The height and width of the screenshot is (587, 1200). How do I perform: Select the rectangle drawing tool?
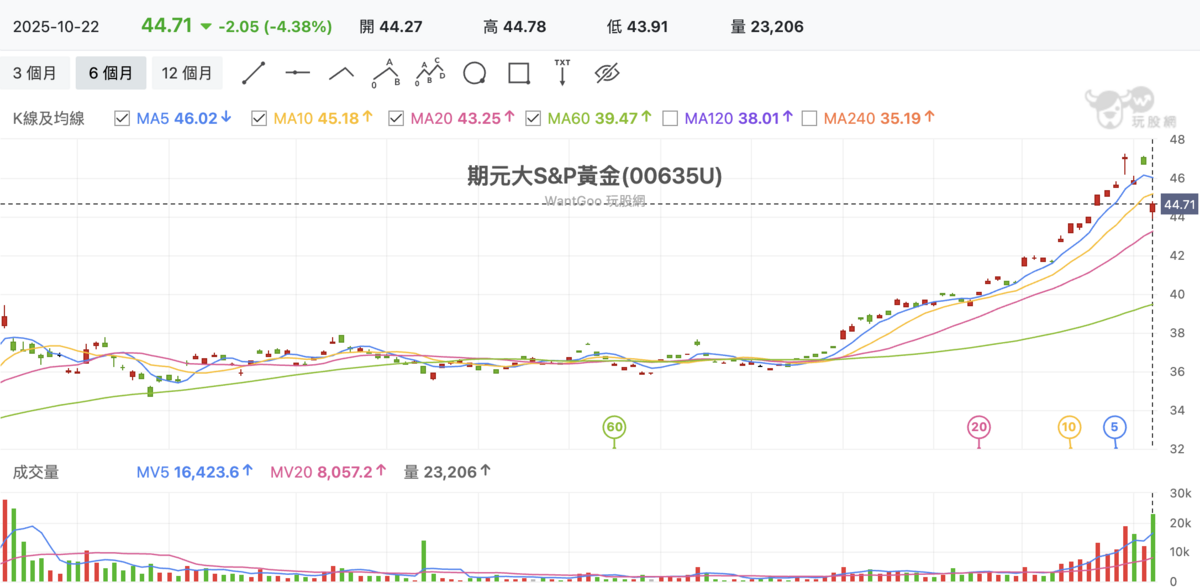click(518, 73)
